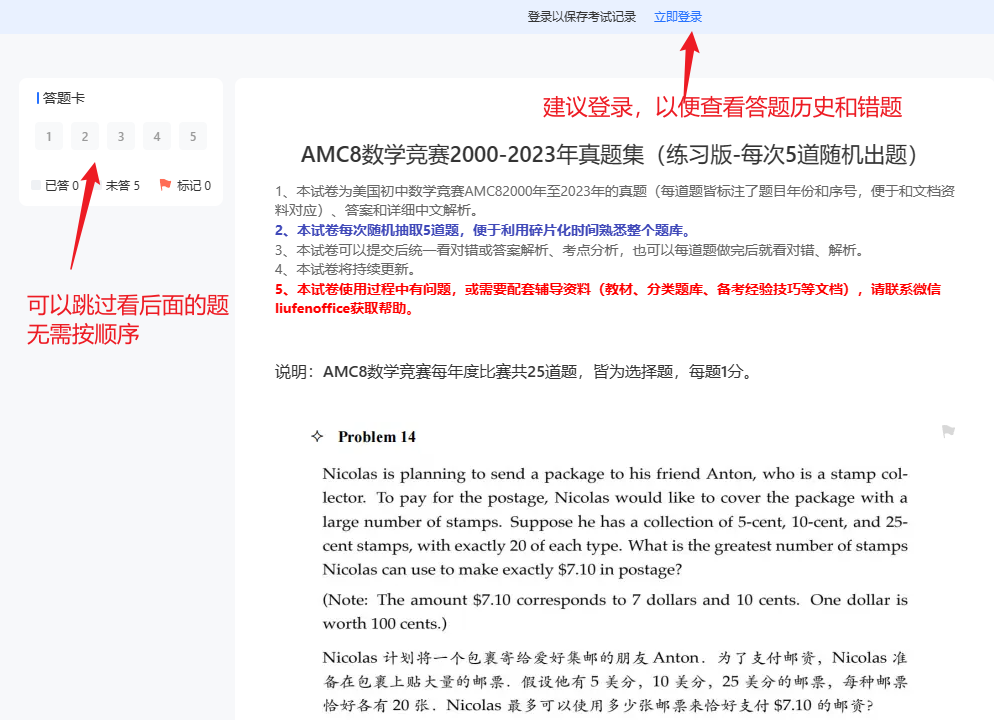Click the Note about $7.10 in postage

click(x=615, y=612)
